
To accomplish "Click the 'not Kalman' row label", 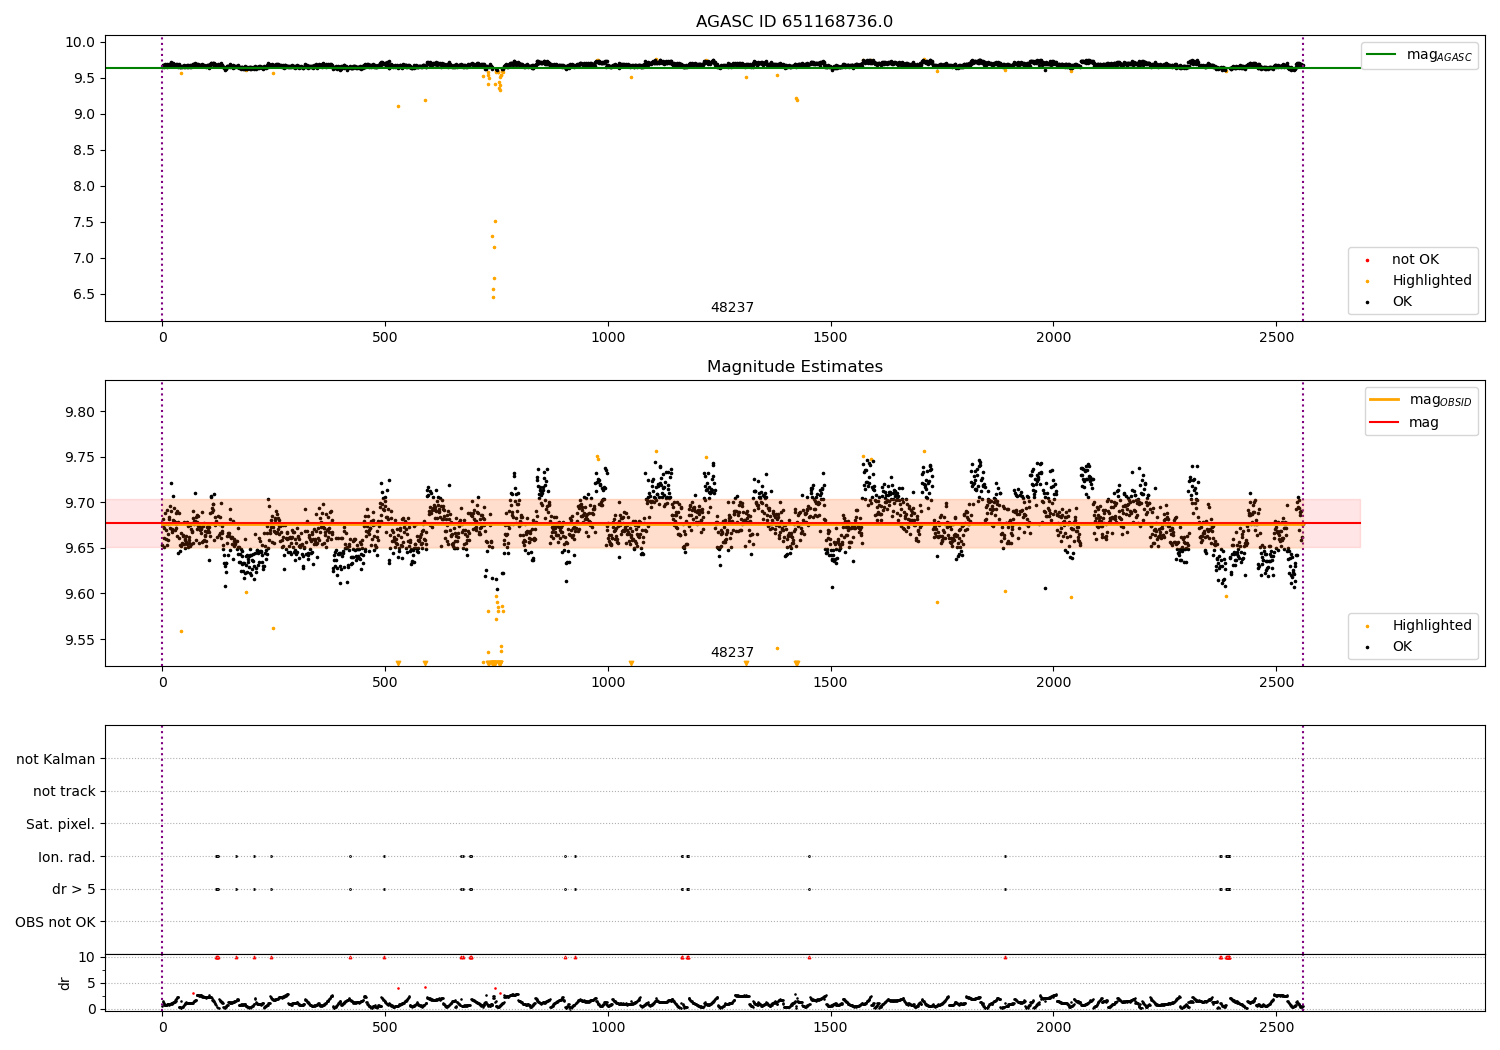I will pyautogui.click(x=56, y=759).
